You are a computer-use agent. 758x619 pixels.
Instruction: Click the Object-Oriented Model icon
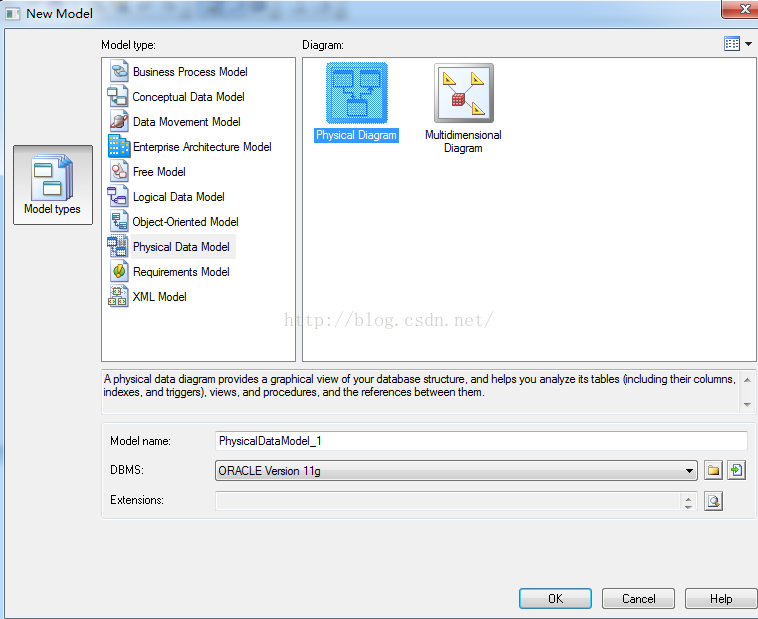tap(119, 221)
